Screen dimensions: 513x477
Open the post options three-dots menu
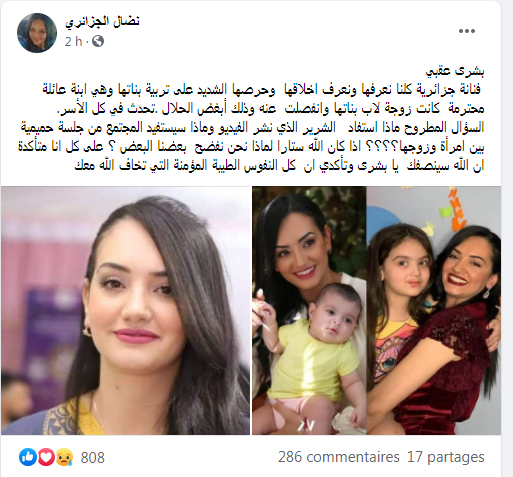pos(467,31)
